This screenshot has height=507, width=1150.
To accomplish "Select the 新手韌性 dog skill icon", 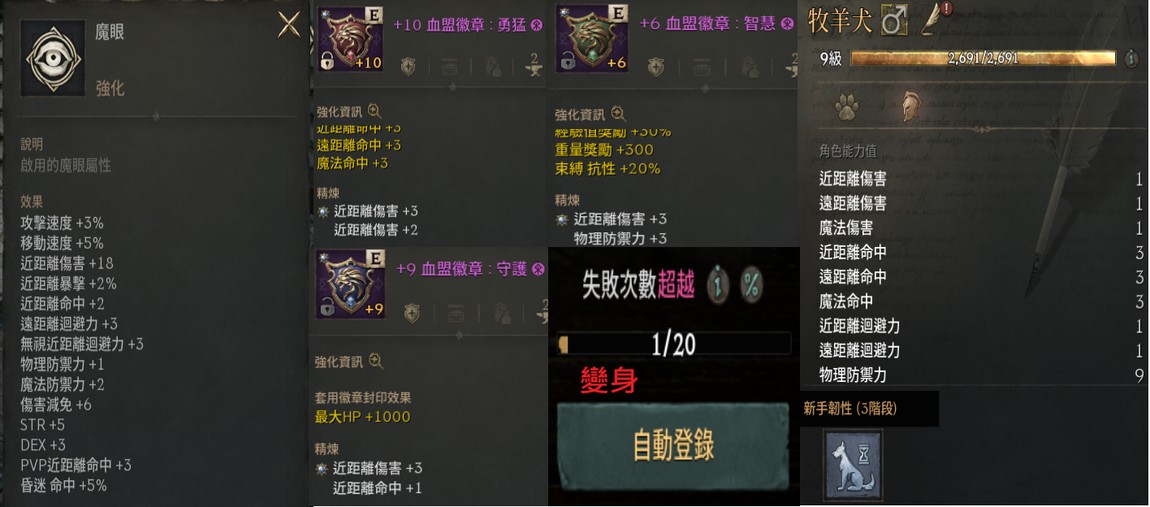I will pyautogui.click(x=852, y=465).
